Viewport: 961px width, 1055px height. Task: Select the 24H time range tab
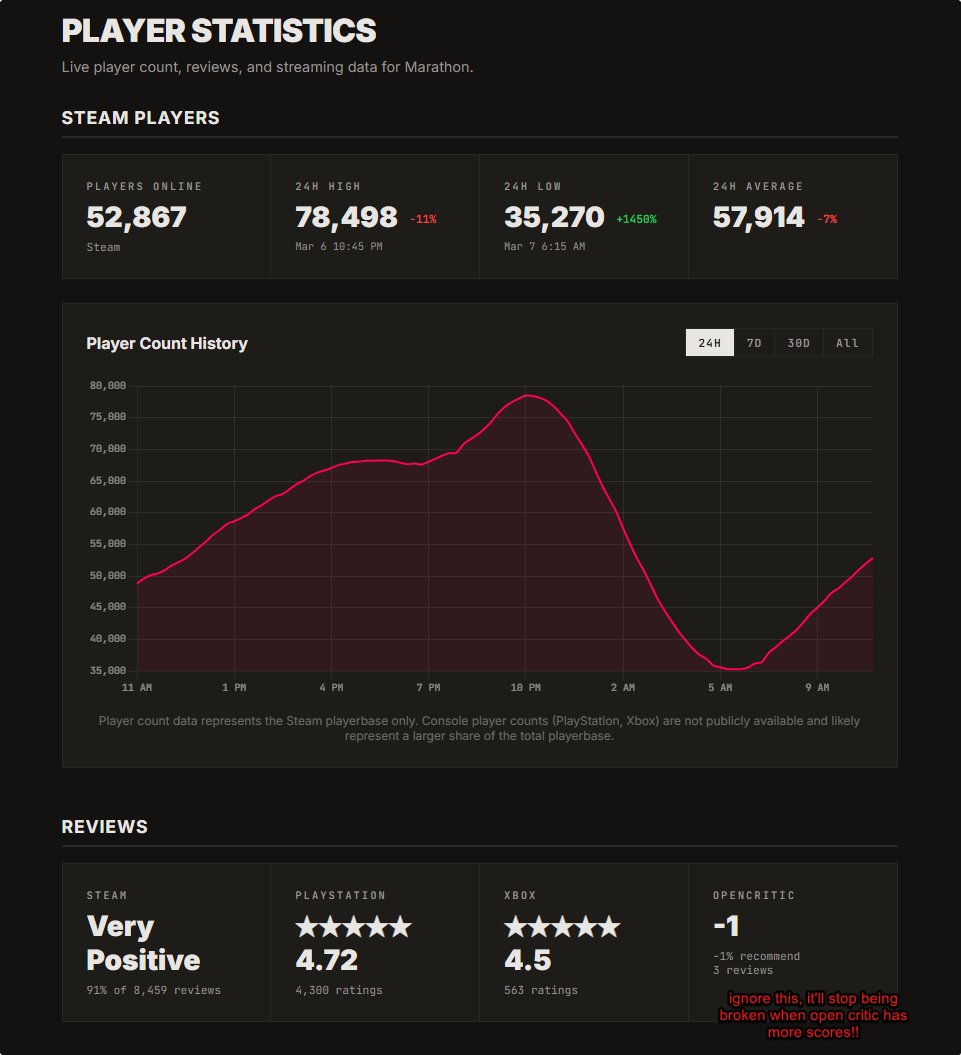point(709,342)
